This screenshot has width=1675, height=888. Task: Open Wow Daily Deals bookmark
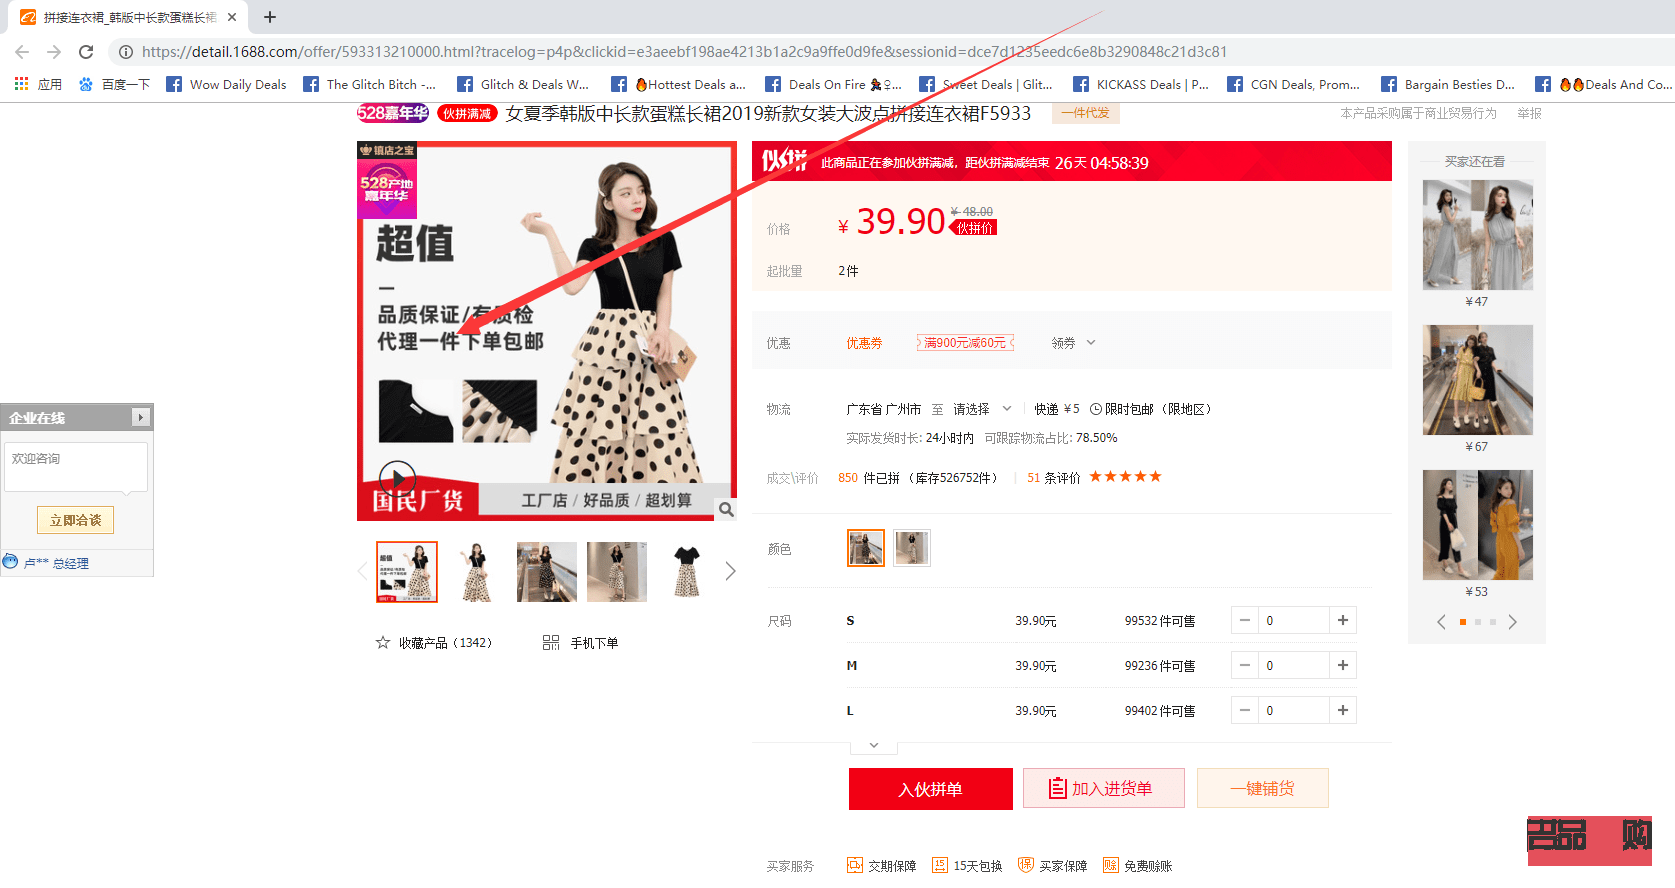tap(227, 85)
